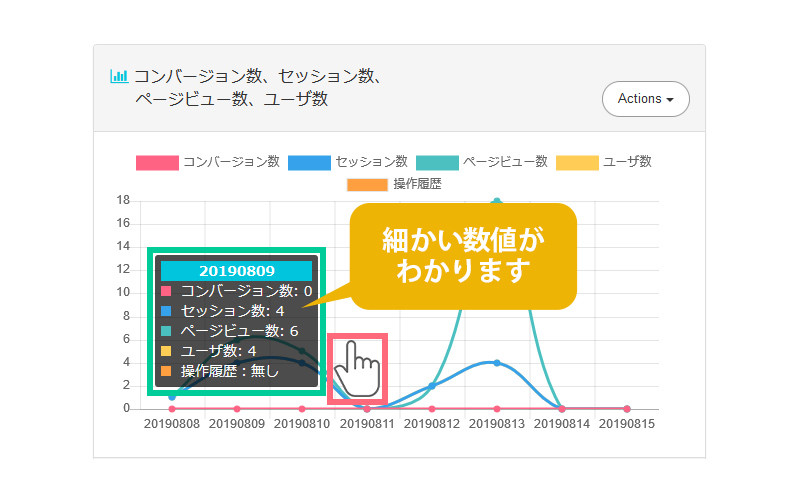Click the blue session point at 20190813
800x500 pixels.
[496, 362]
